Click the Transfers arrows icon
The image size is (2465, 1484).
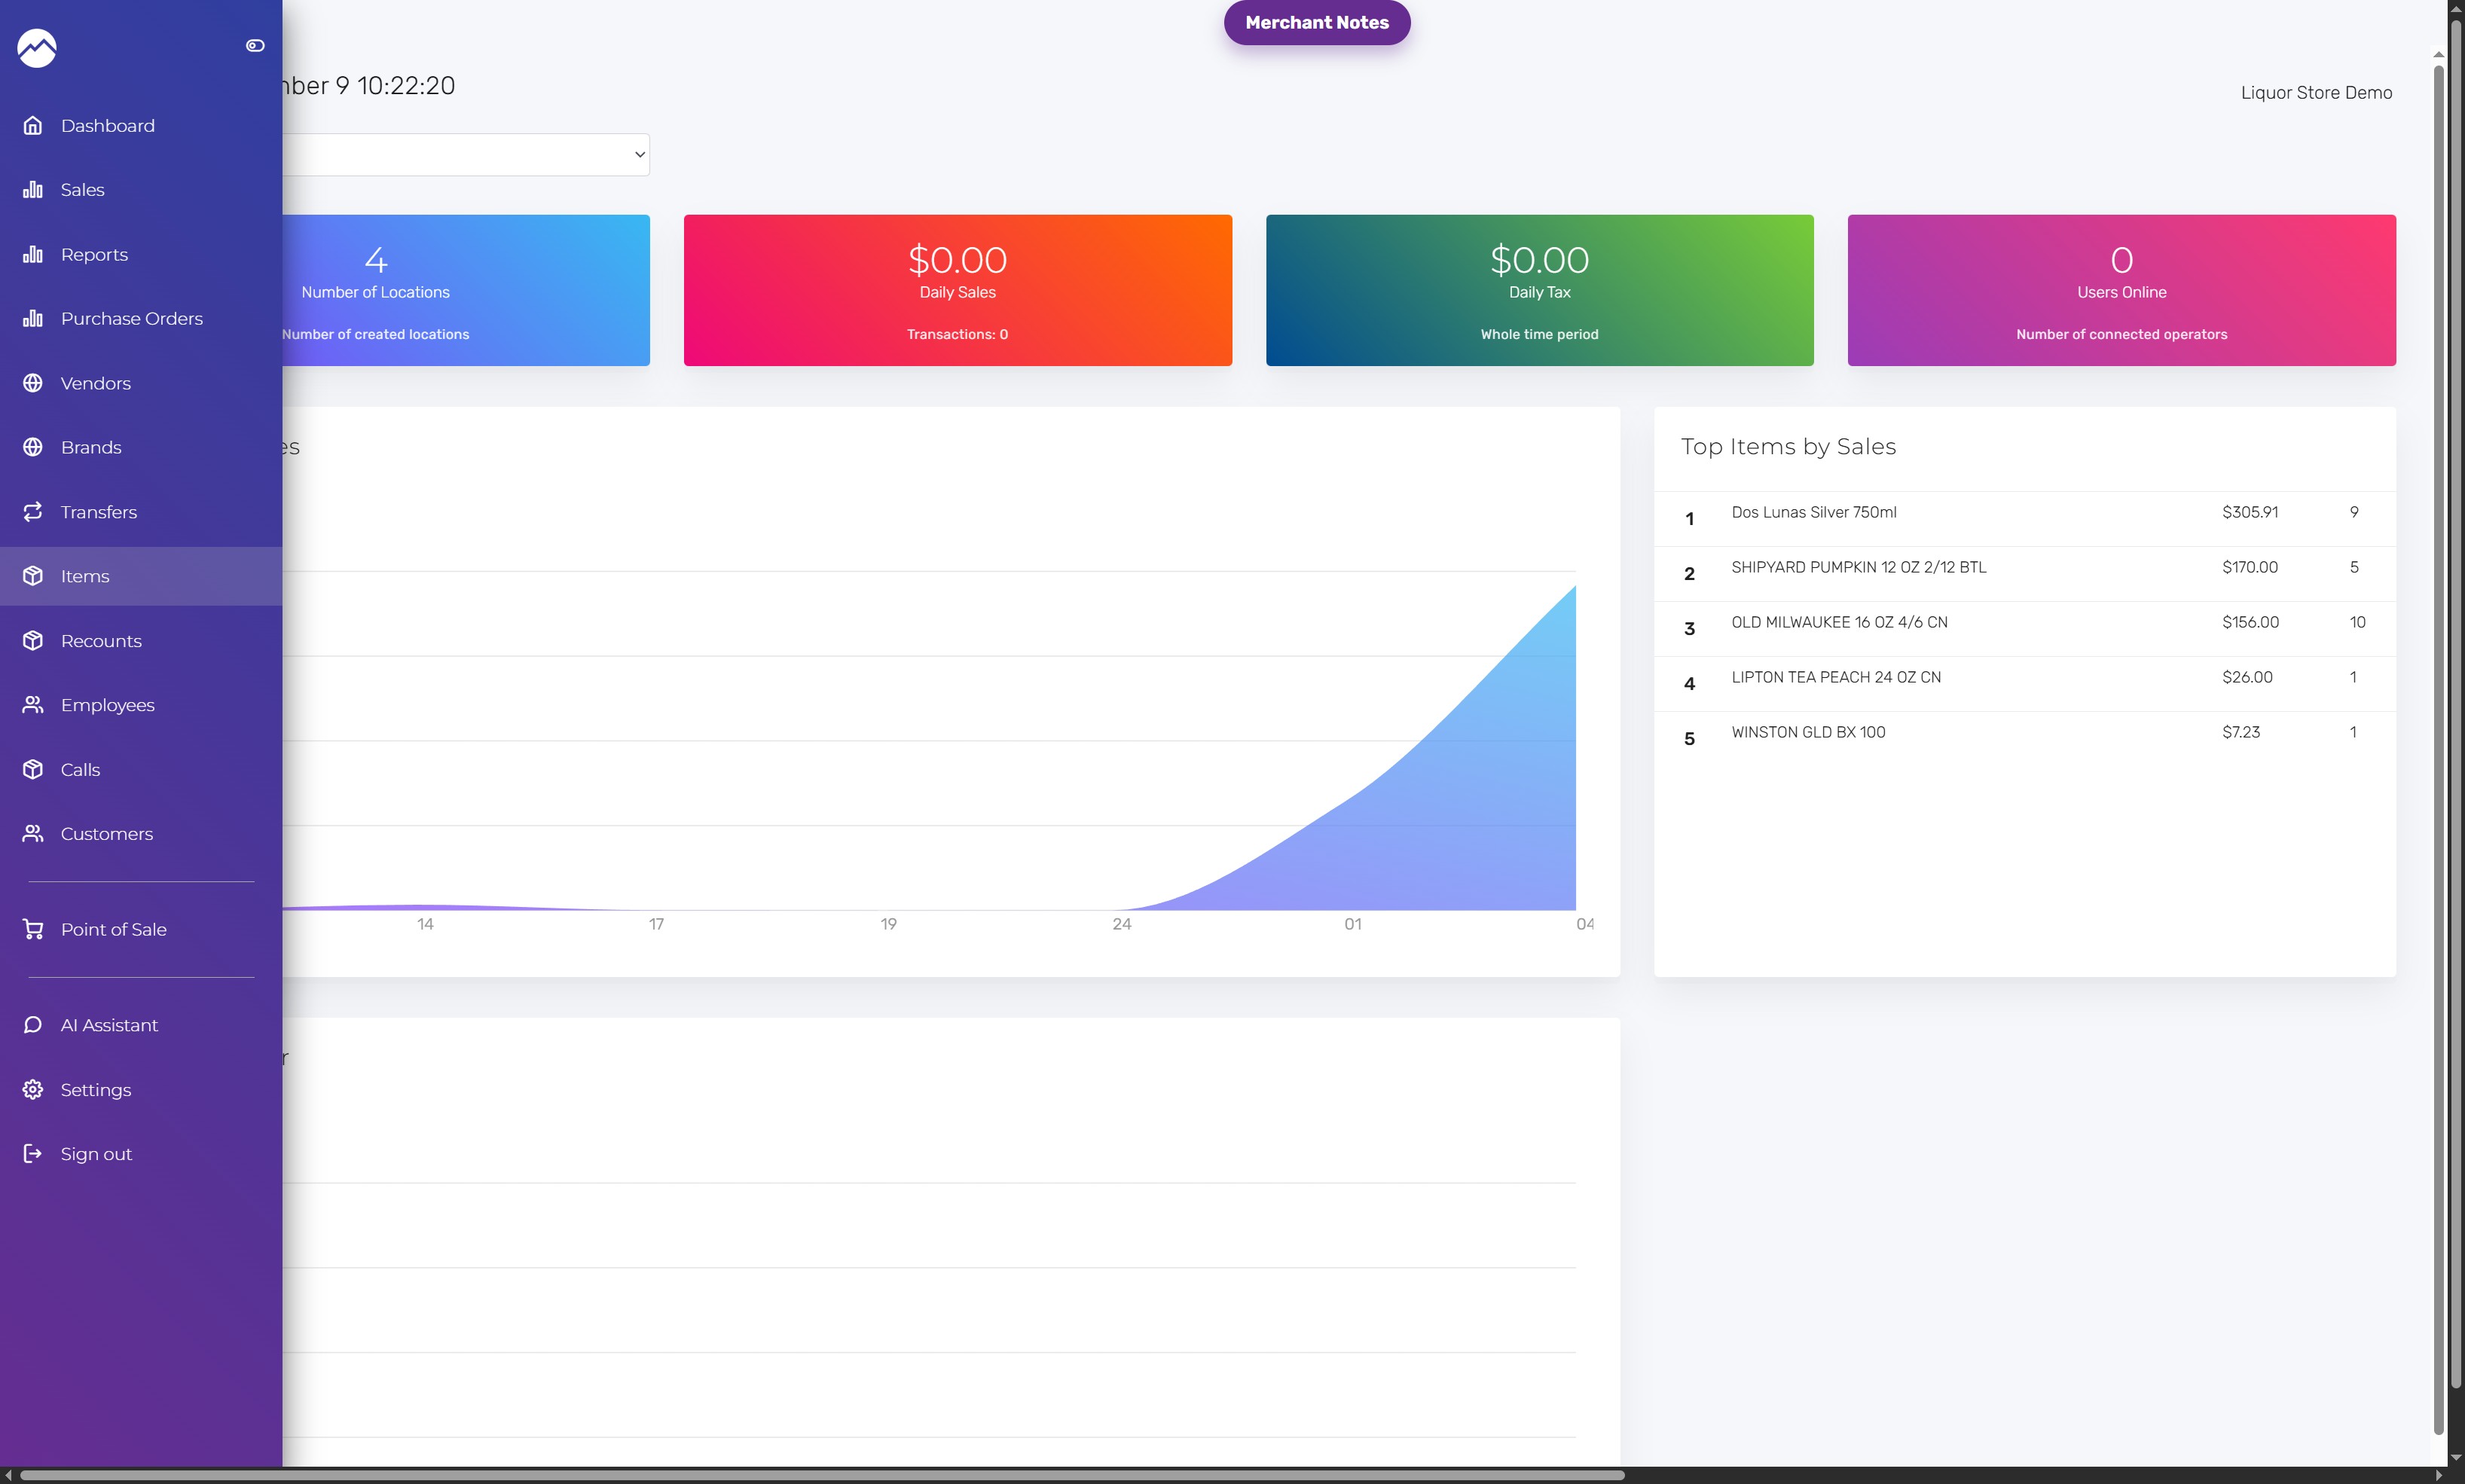click(x=33, y=511)
